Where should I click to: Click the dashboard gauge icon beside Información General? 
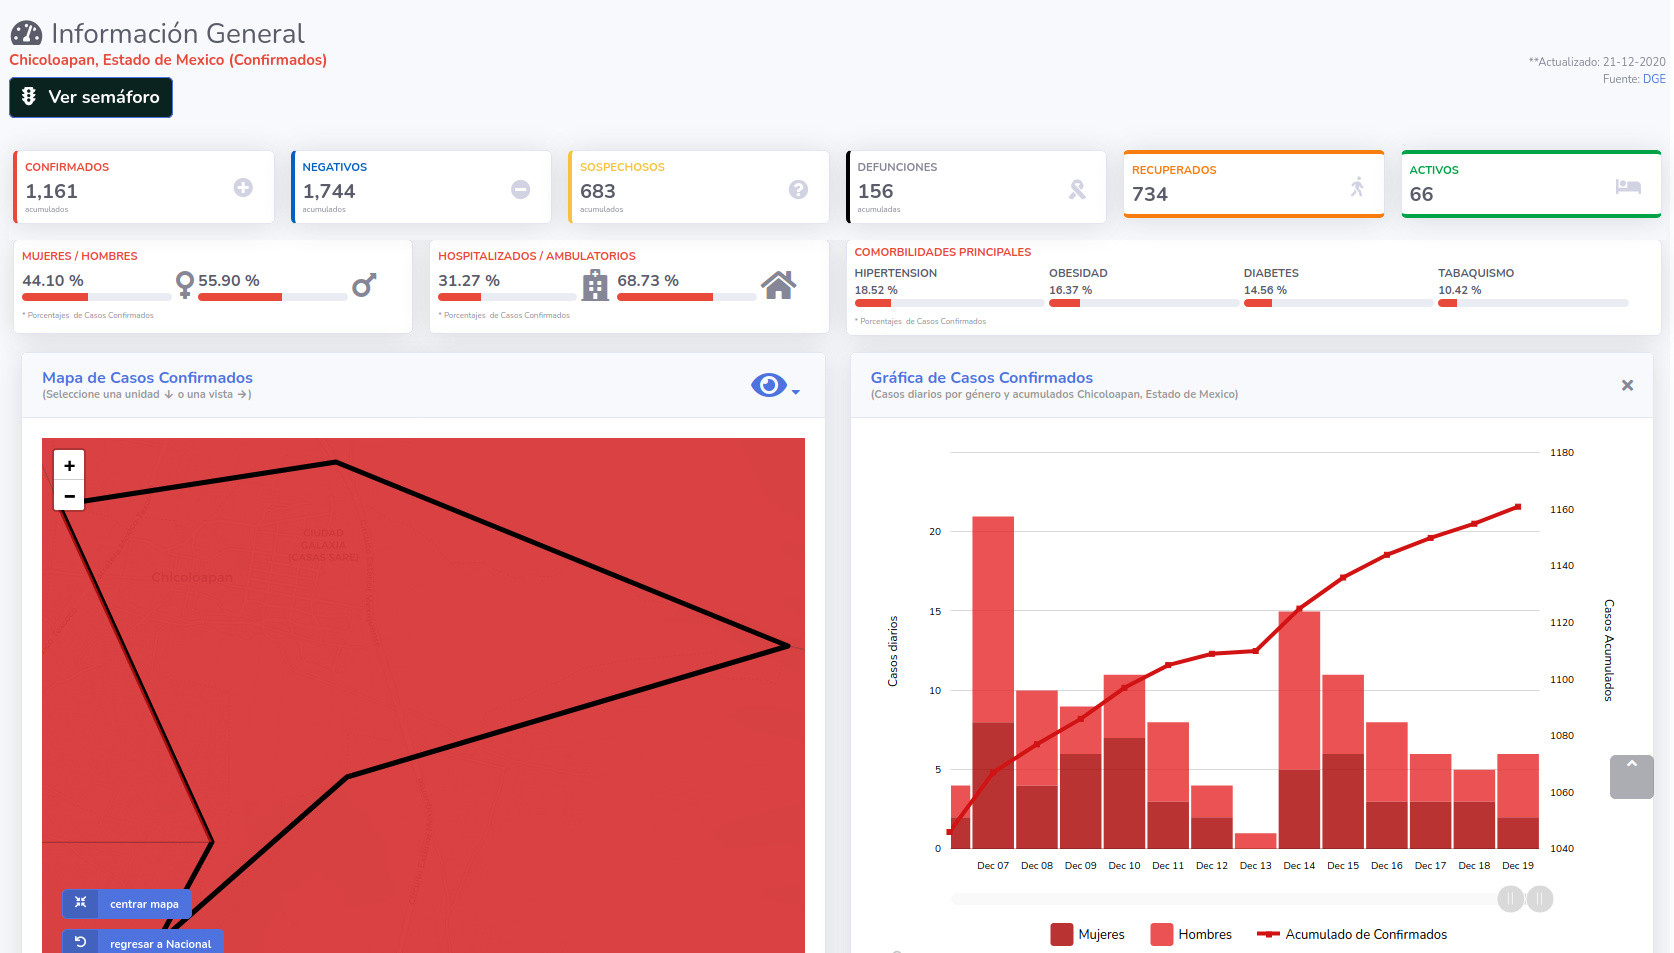pos(26,34)
